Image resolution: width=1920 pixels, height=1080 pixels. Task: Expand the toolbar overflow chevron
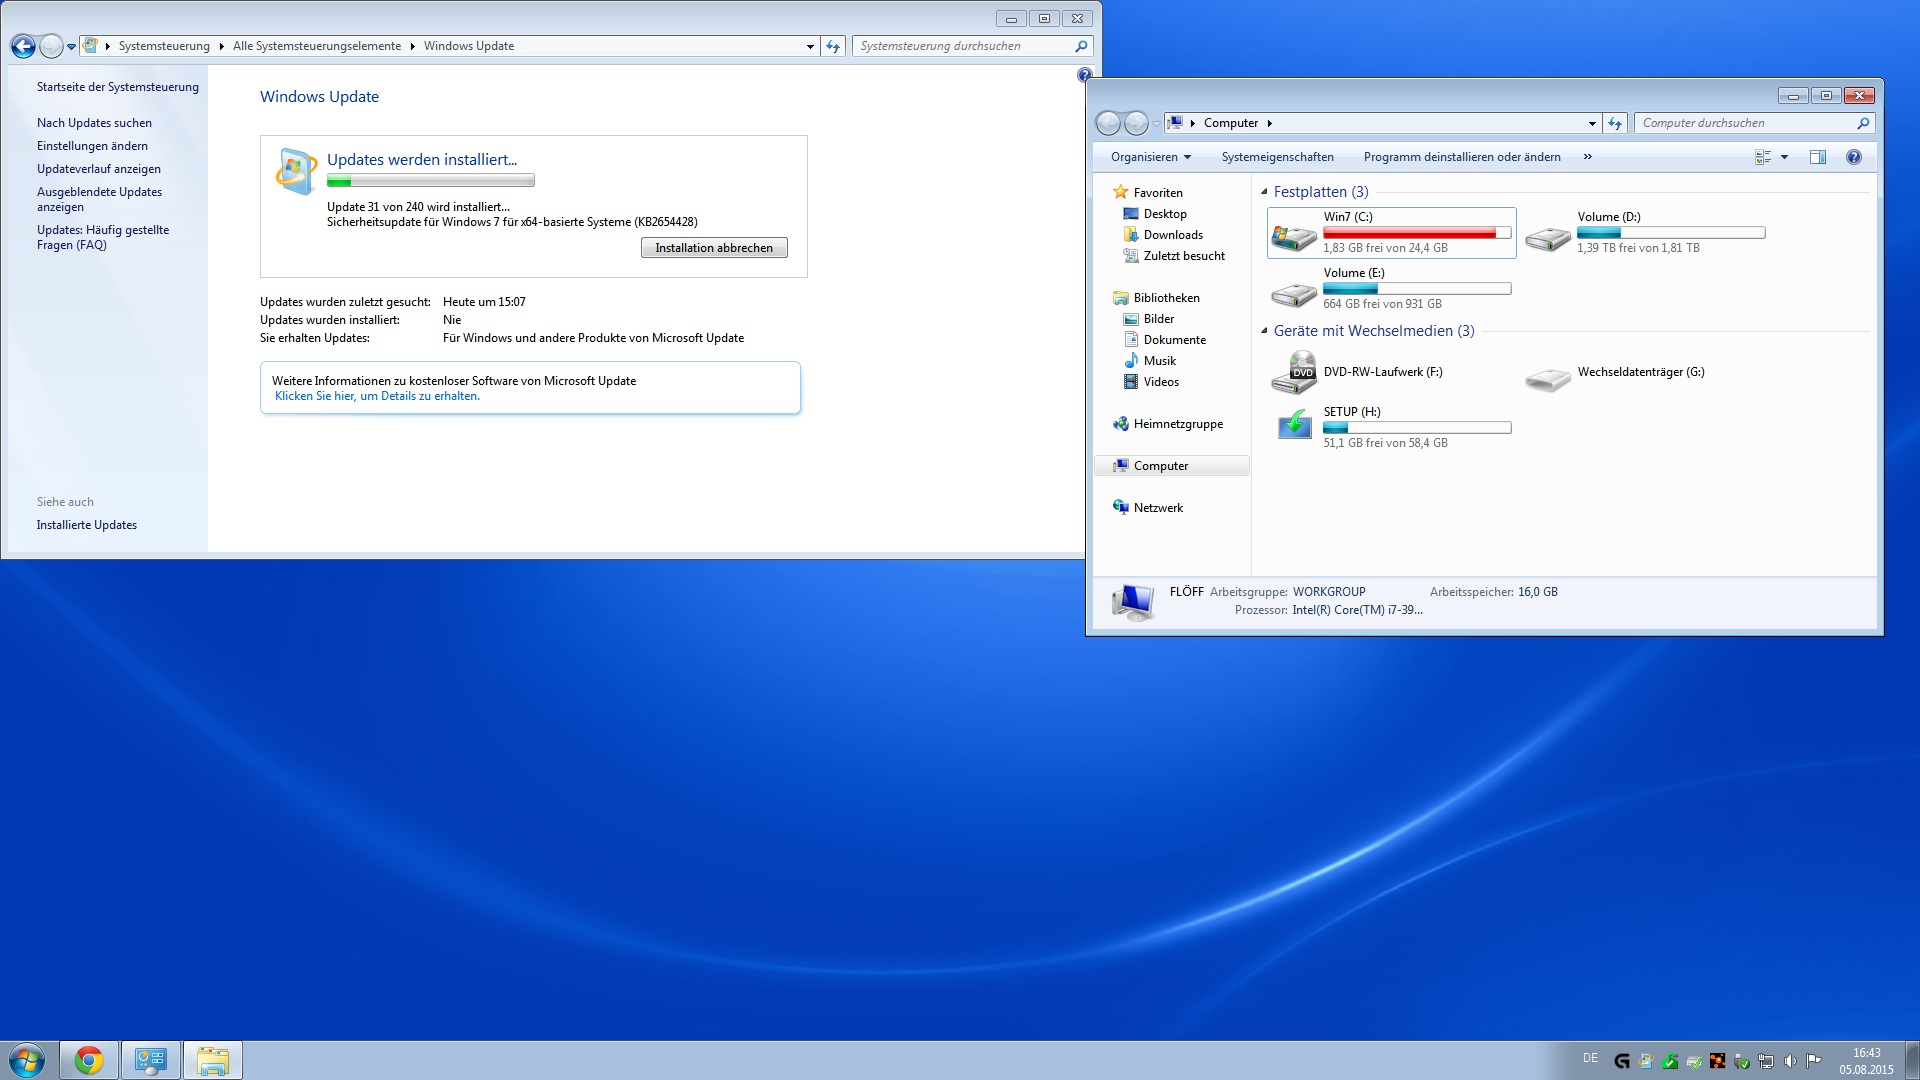click(1587, 157)
